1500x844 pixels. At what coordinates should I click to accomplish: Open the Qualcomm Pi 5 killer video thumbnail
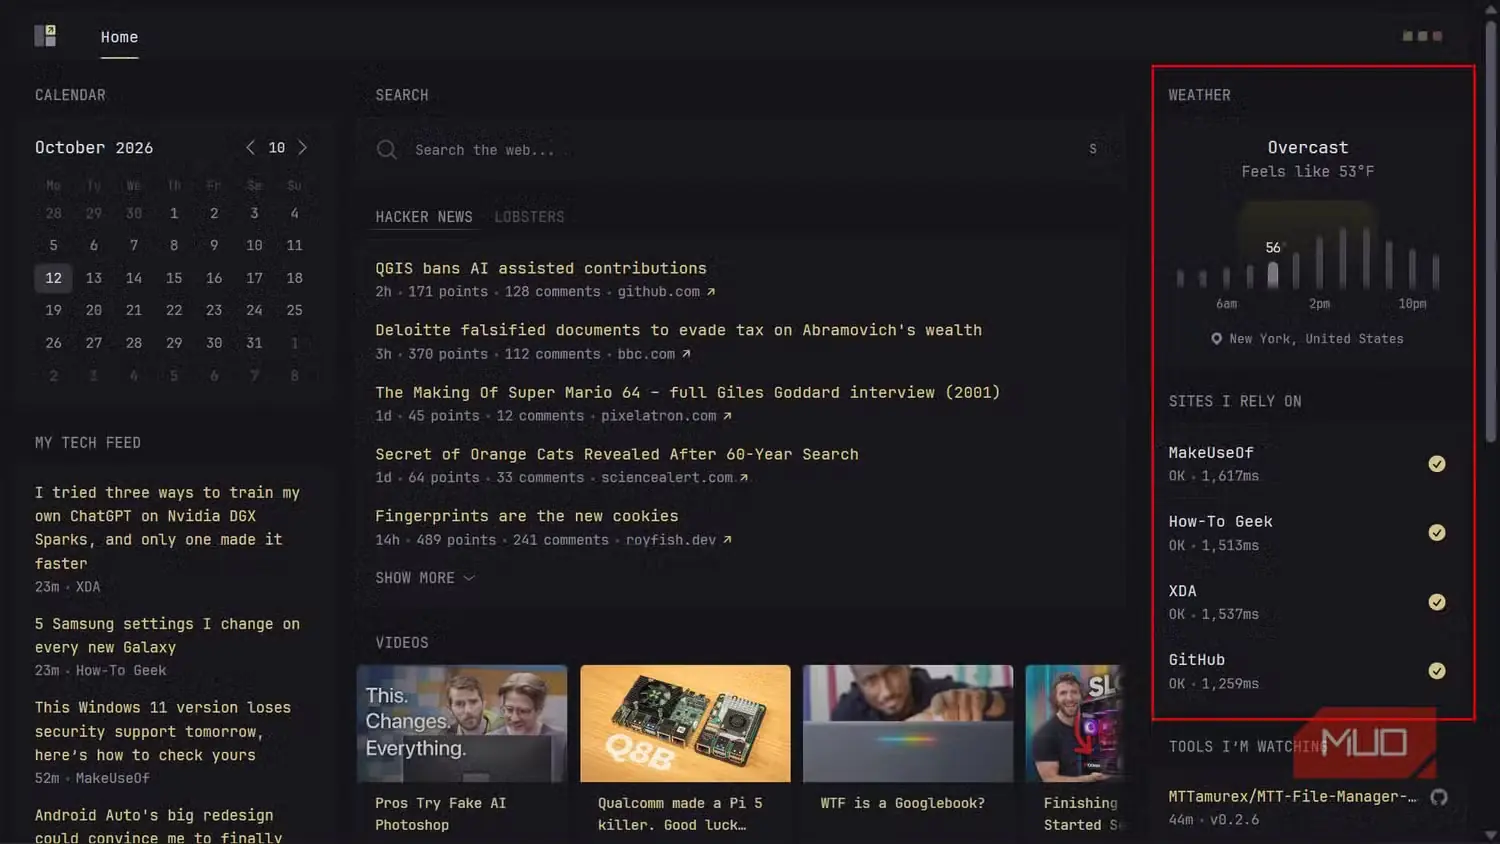[x=685, y=724]
